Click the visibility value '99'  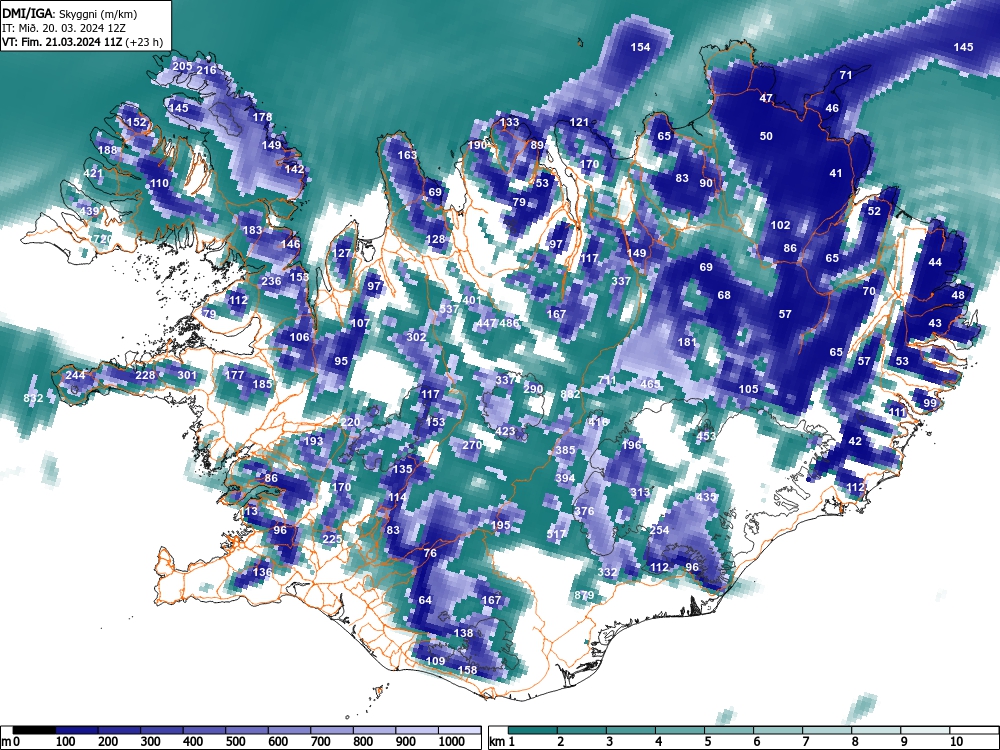pos(930,403)
